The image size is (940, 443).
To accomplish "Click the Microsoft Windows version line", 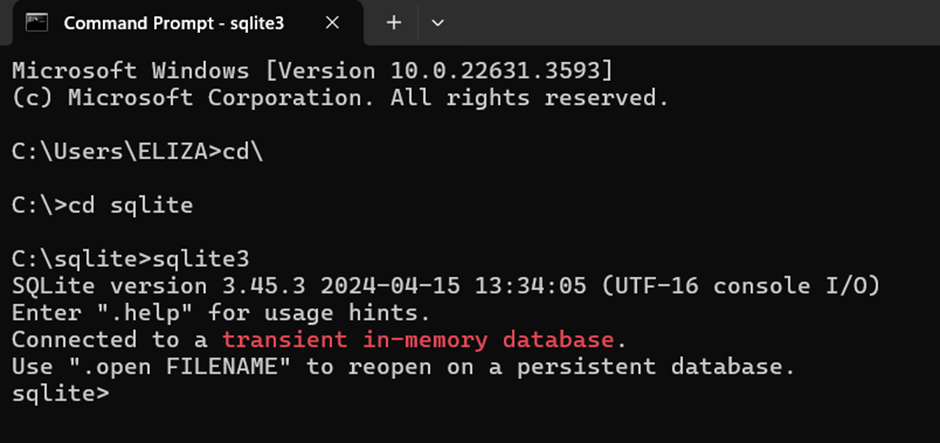I will pyautogui.click(x=312, y=71).
